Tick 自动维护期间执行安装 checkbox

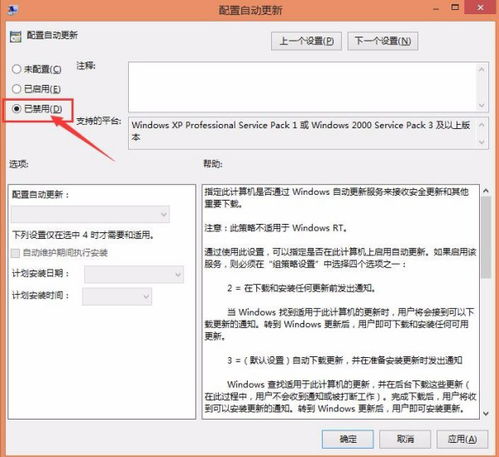pyautogui.click(x=15, y=253)
